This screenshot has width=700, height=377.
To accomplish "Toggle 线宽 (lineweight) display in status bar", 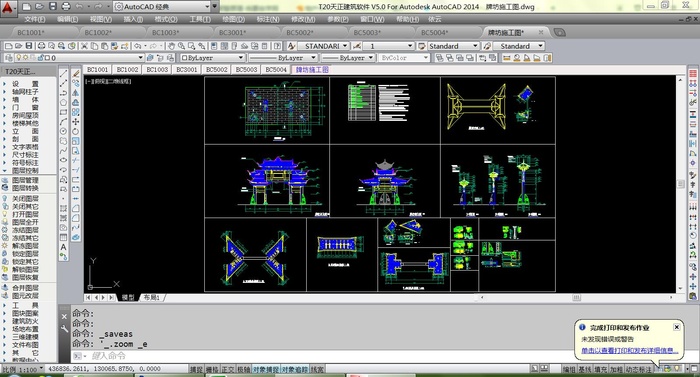I will pos(317,369).
